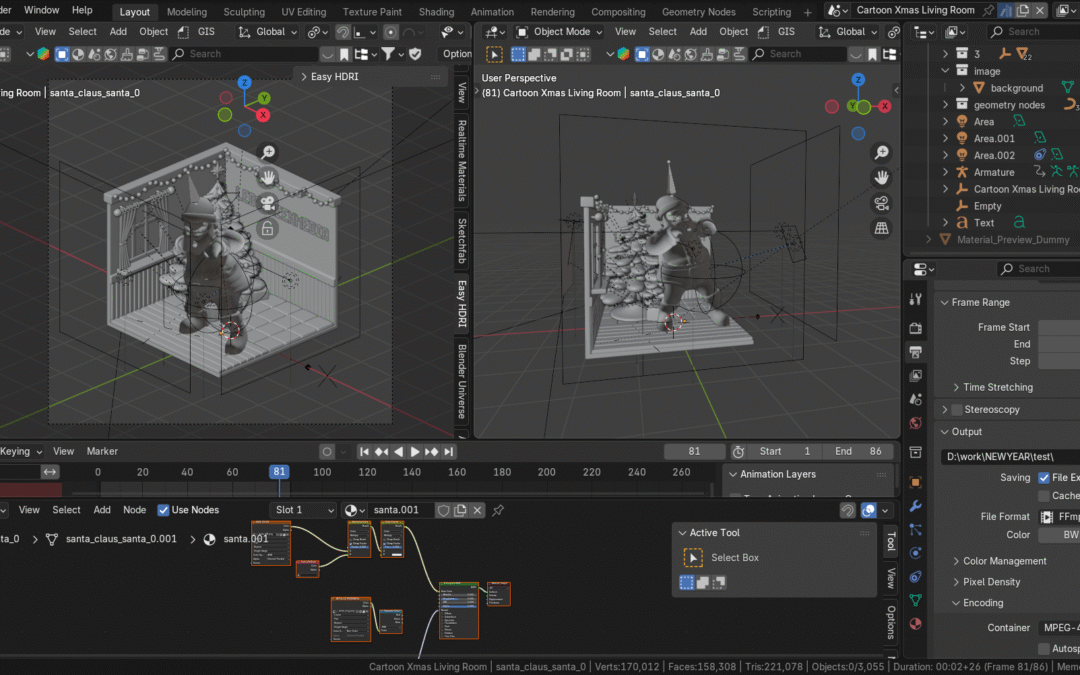Expand the Color Management subpanel
The height and width of the screenshot is (675, 1080).
tap(957, 561)
